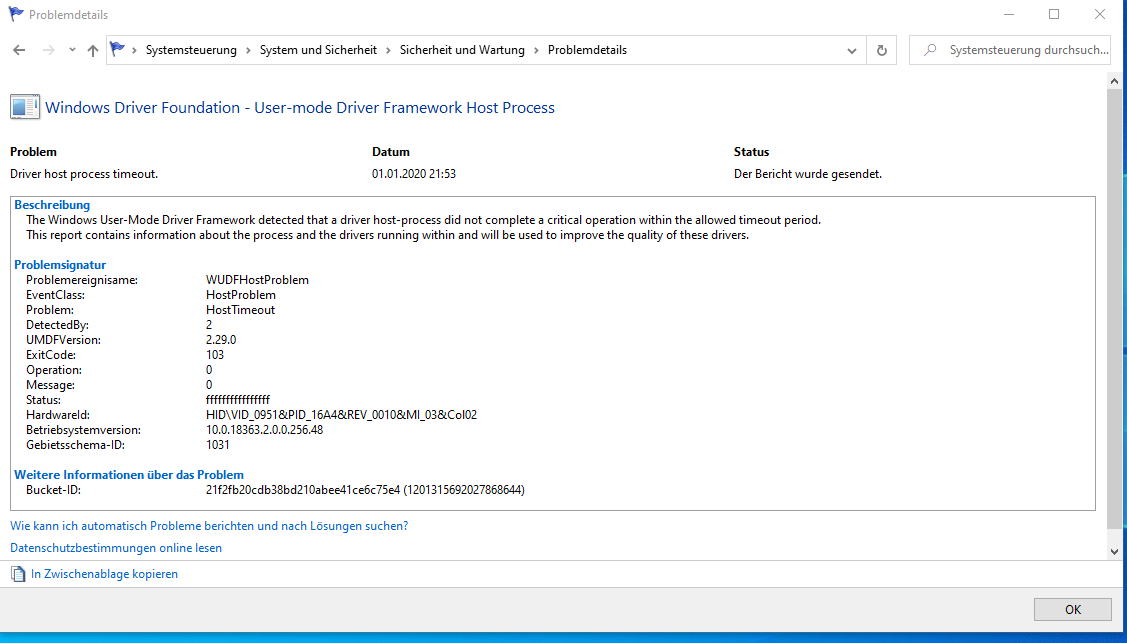
Task: Maximize the Problemdetails window
Action: click(x=1054, y=14)
